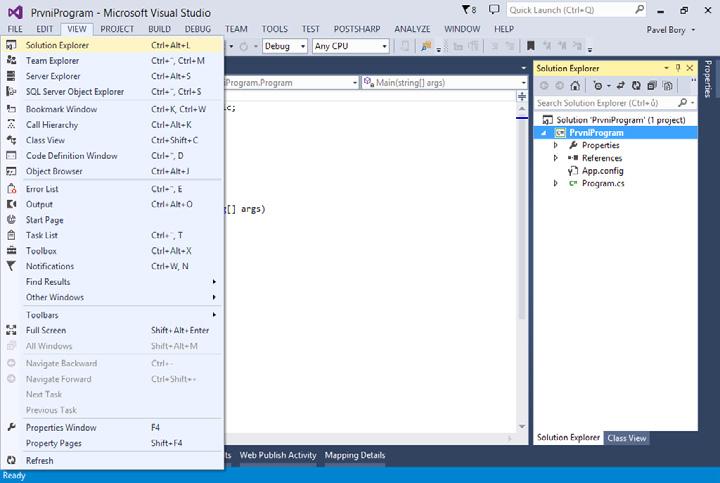Viewport: 720px width, 483px height.
Task: Click Sync with Active Document icon
Action: click(621, 86)
